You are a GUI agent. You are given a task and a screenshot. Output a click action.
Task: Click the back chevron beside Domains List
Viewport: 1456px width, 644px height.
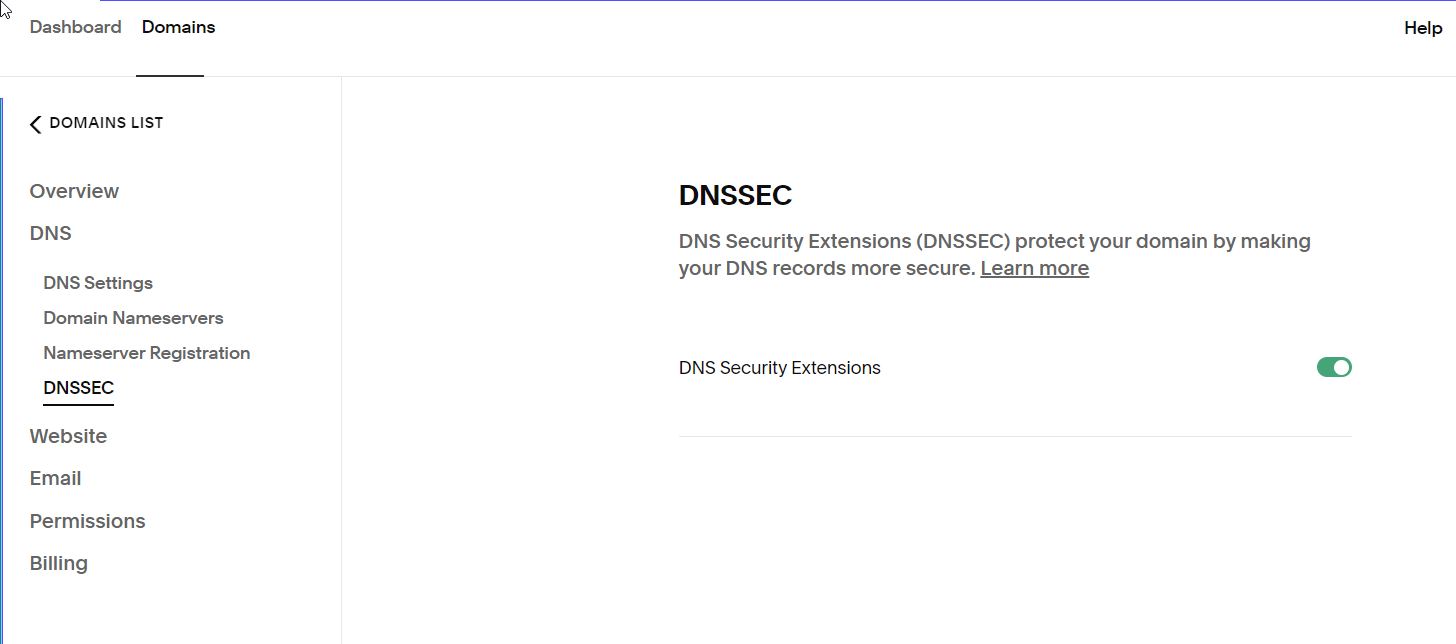pos(36,124)
